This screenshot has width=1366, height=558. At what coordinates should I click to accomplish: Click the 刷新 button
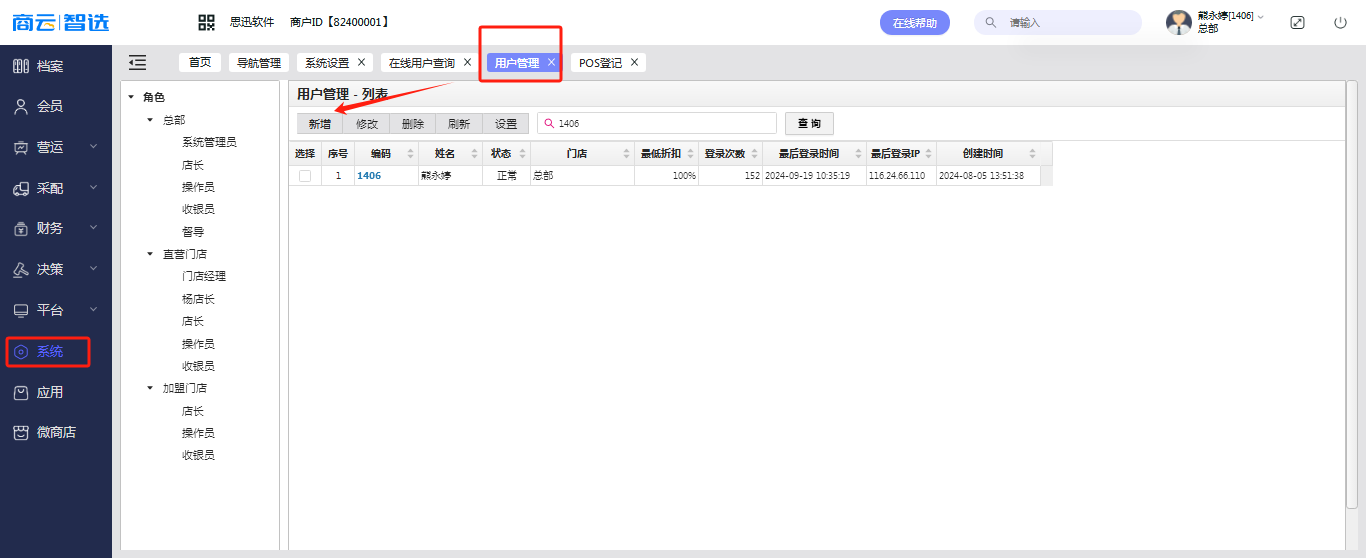click(x=459, y=124)
